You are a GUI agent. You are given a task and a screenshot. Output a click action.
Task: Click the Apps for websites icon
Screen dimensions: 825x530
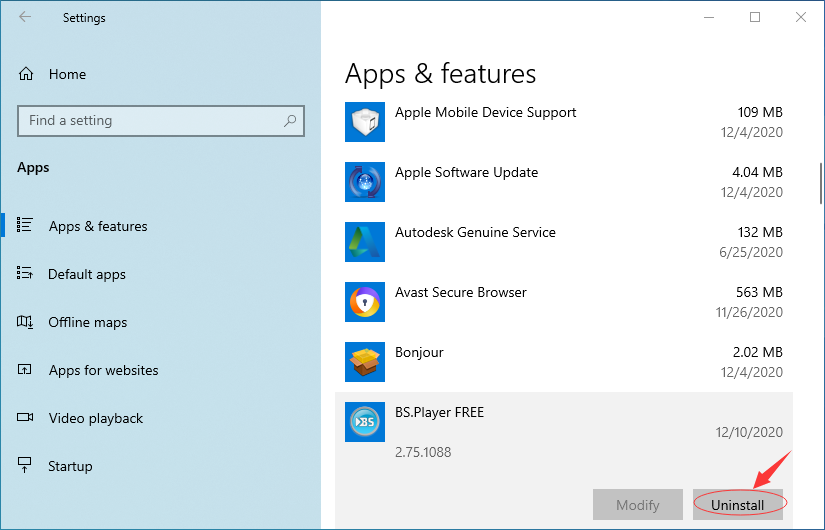25,369
